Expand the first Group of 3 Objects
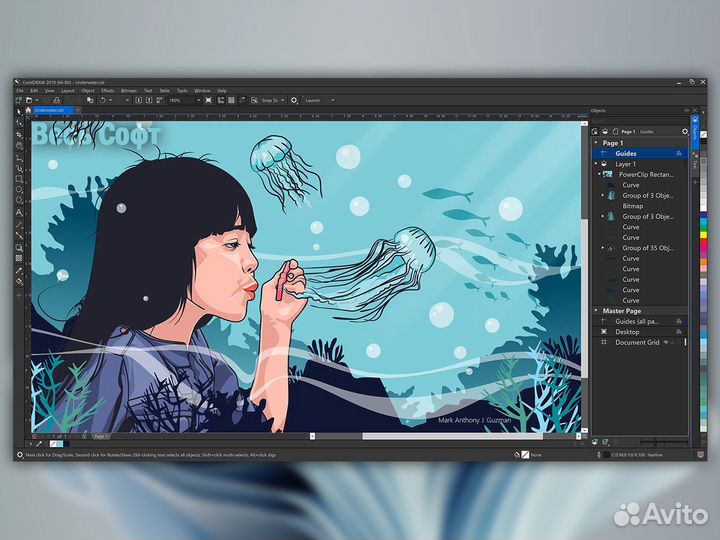 click(603, 195)
